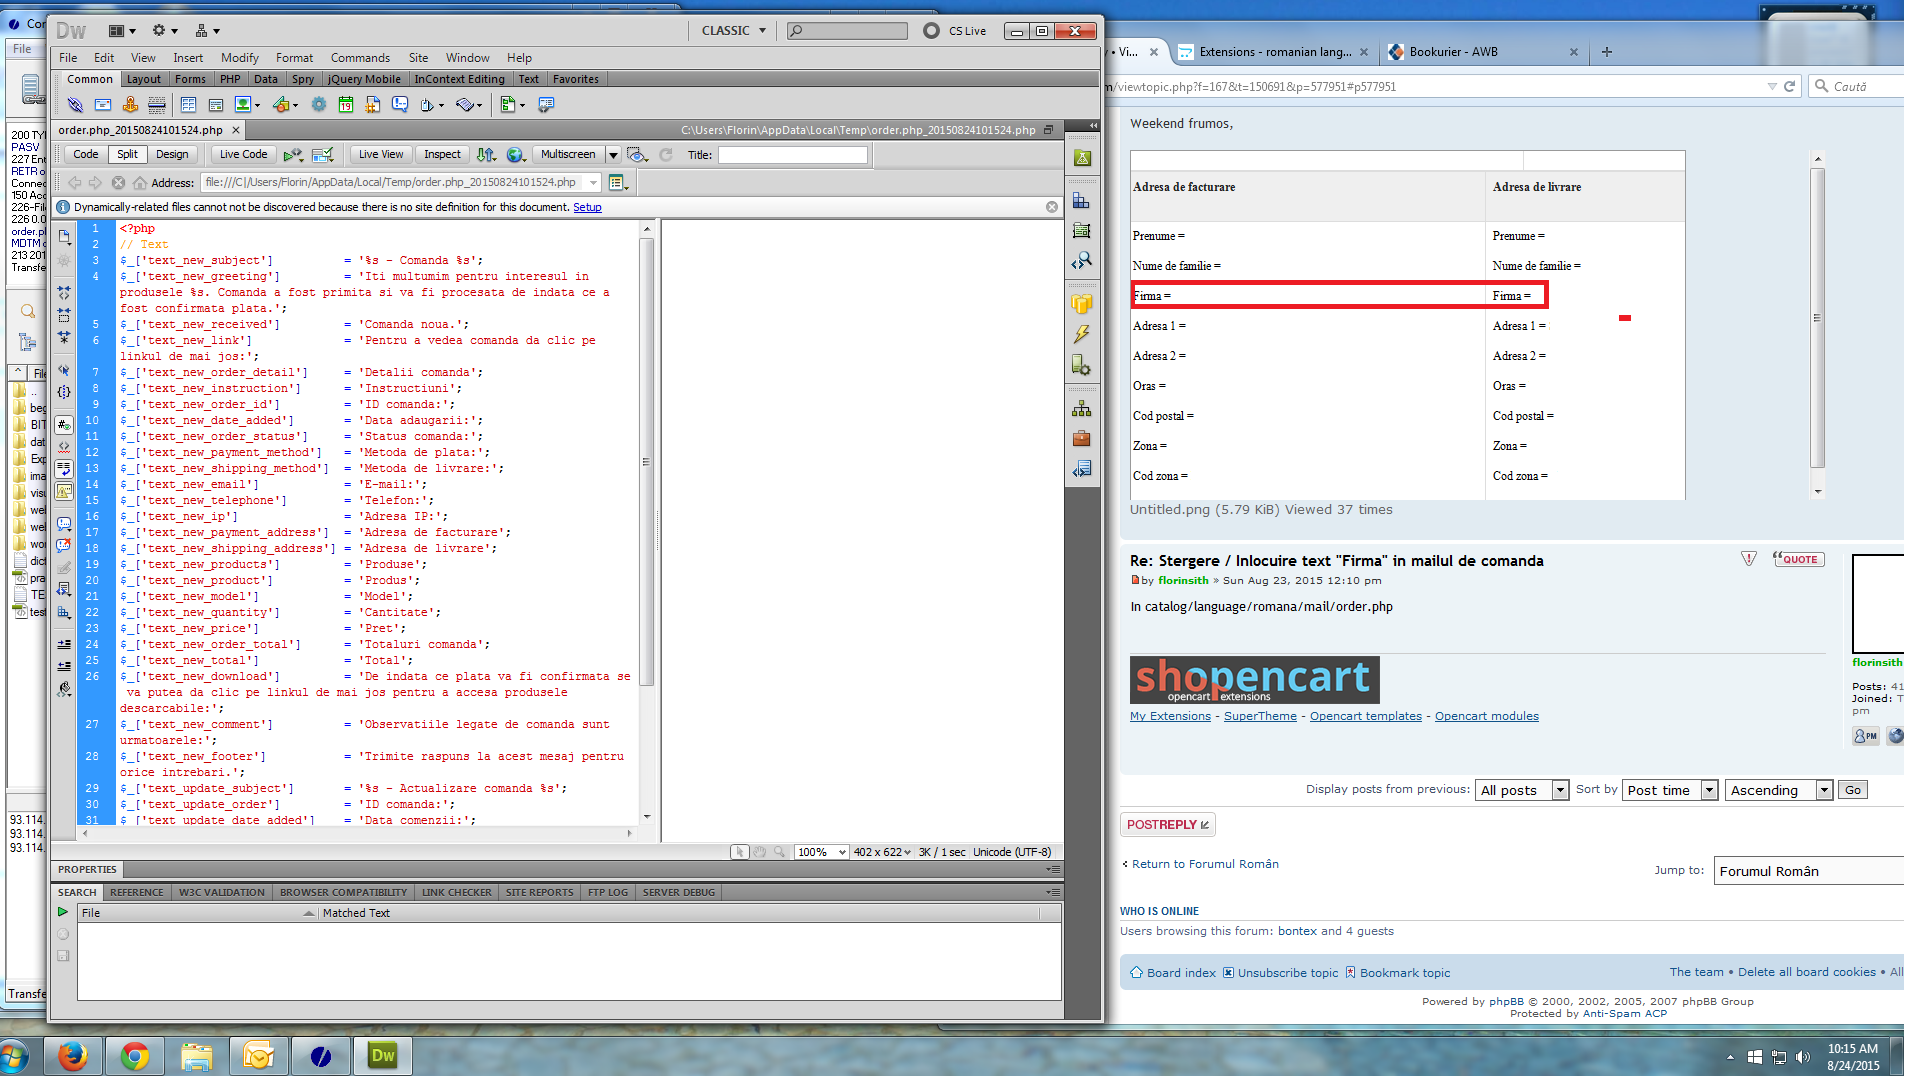Open SuperTheme signature link
The height and width of the screenshot is (1080, 1920).
[x=1260, y=716]
